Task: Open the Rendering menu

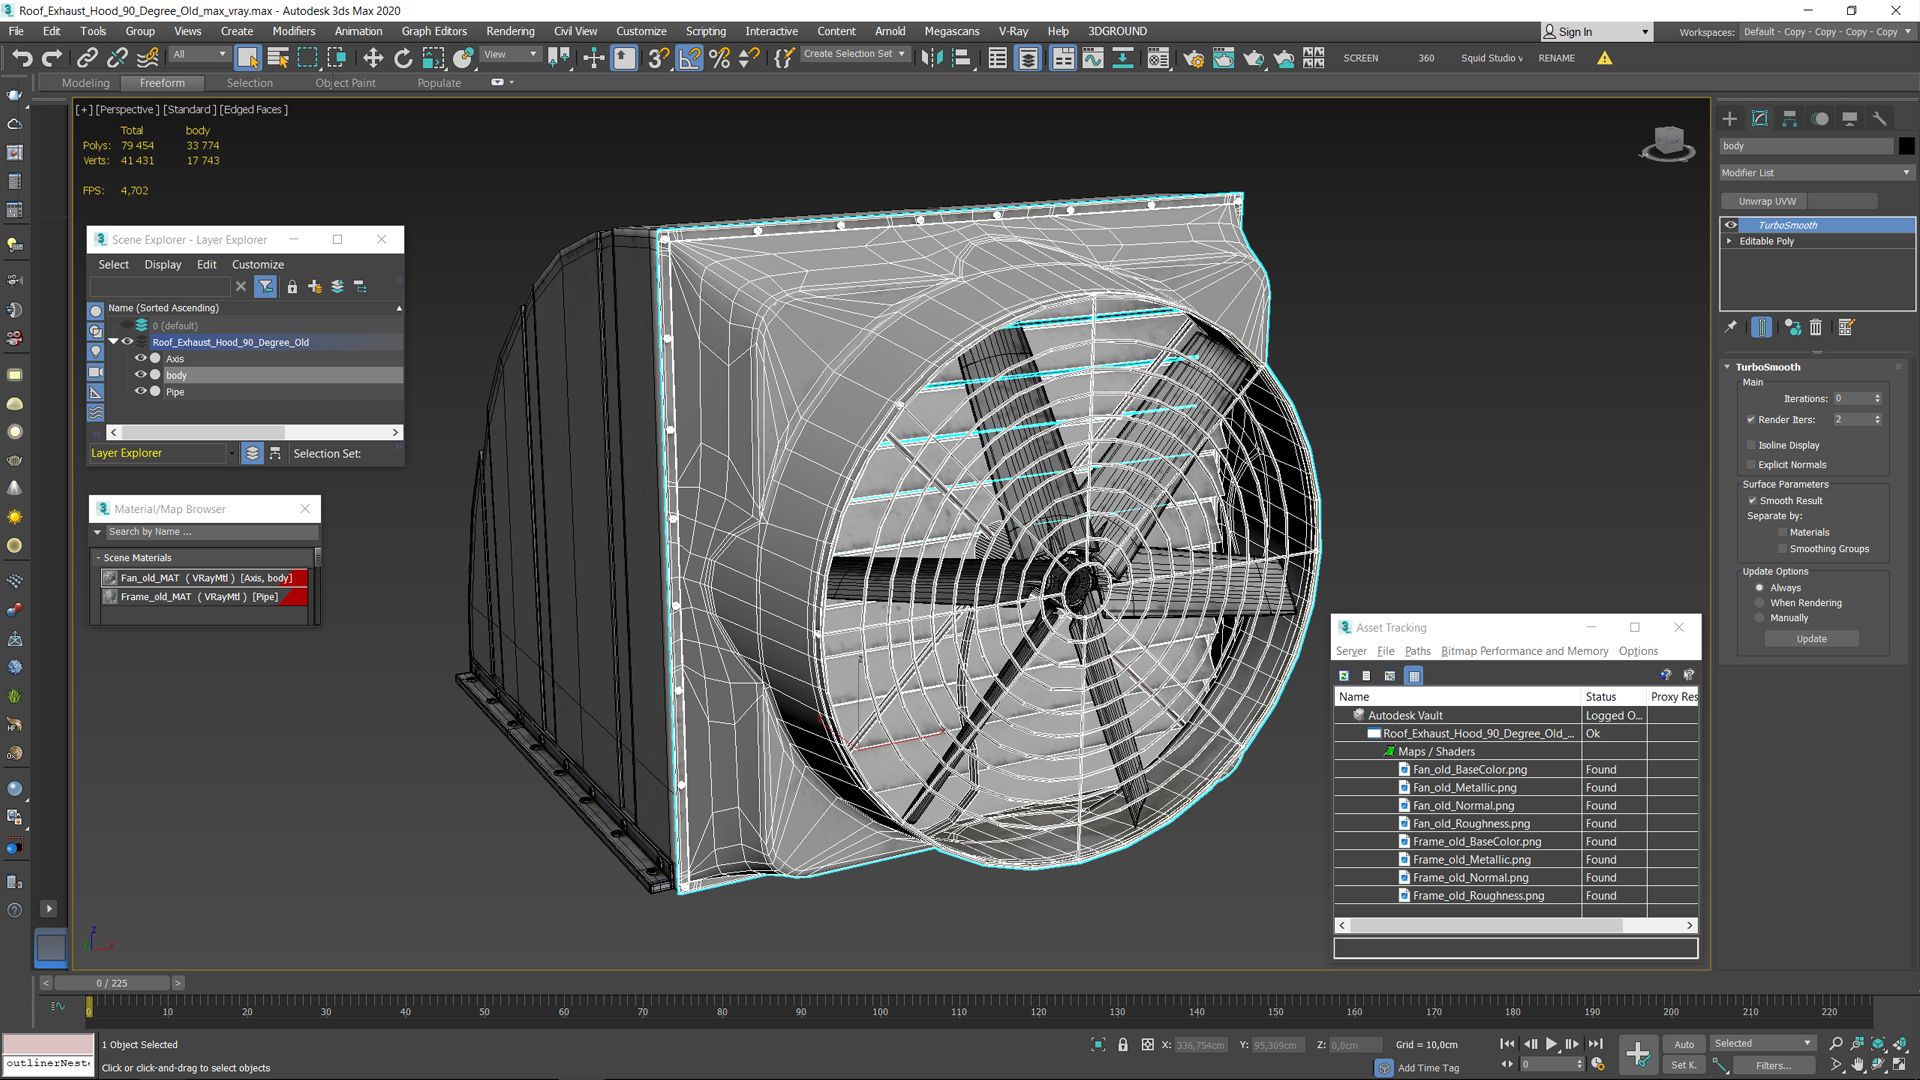Action: tap(510, 31)
